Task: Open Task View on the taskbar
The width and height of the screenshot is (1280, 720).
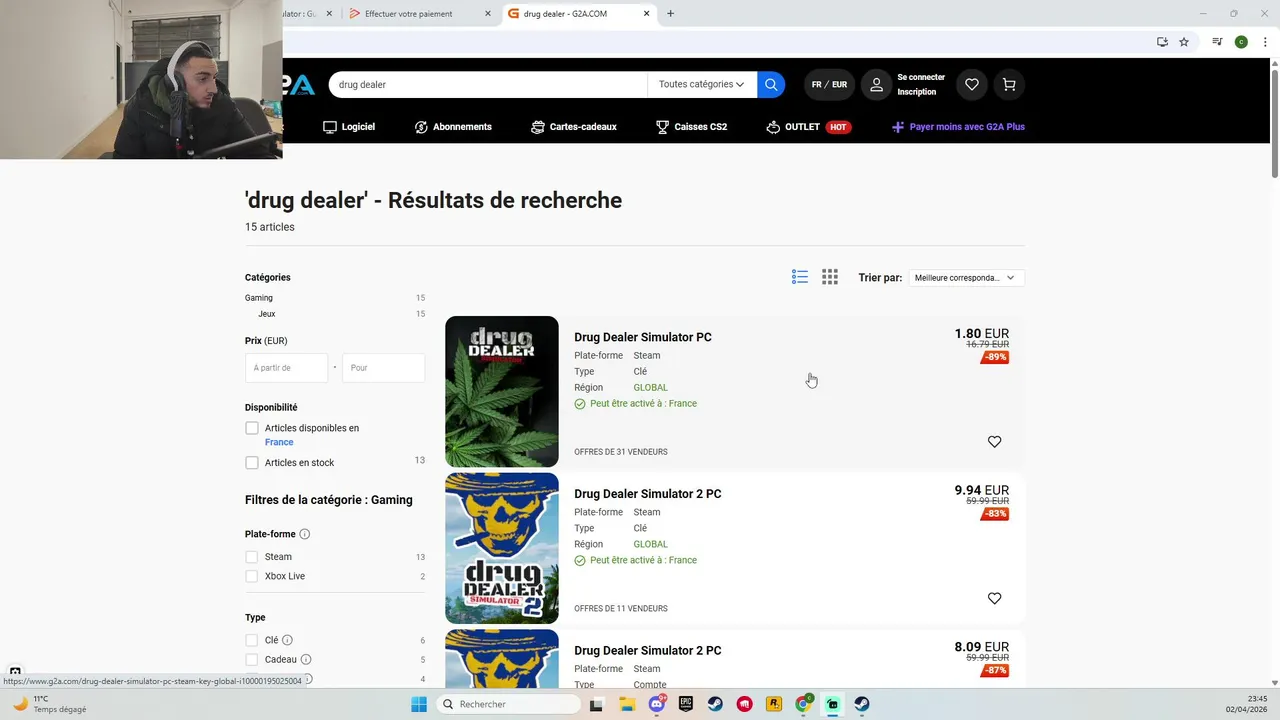Action: pyautogui.click(x=597, y=704)
